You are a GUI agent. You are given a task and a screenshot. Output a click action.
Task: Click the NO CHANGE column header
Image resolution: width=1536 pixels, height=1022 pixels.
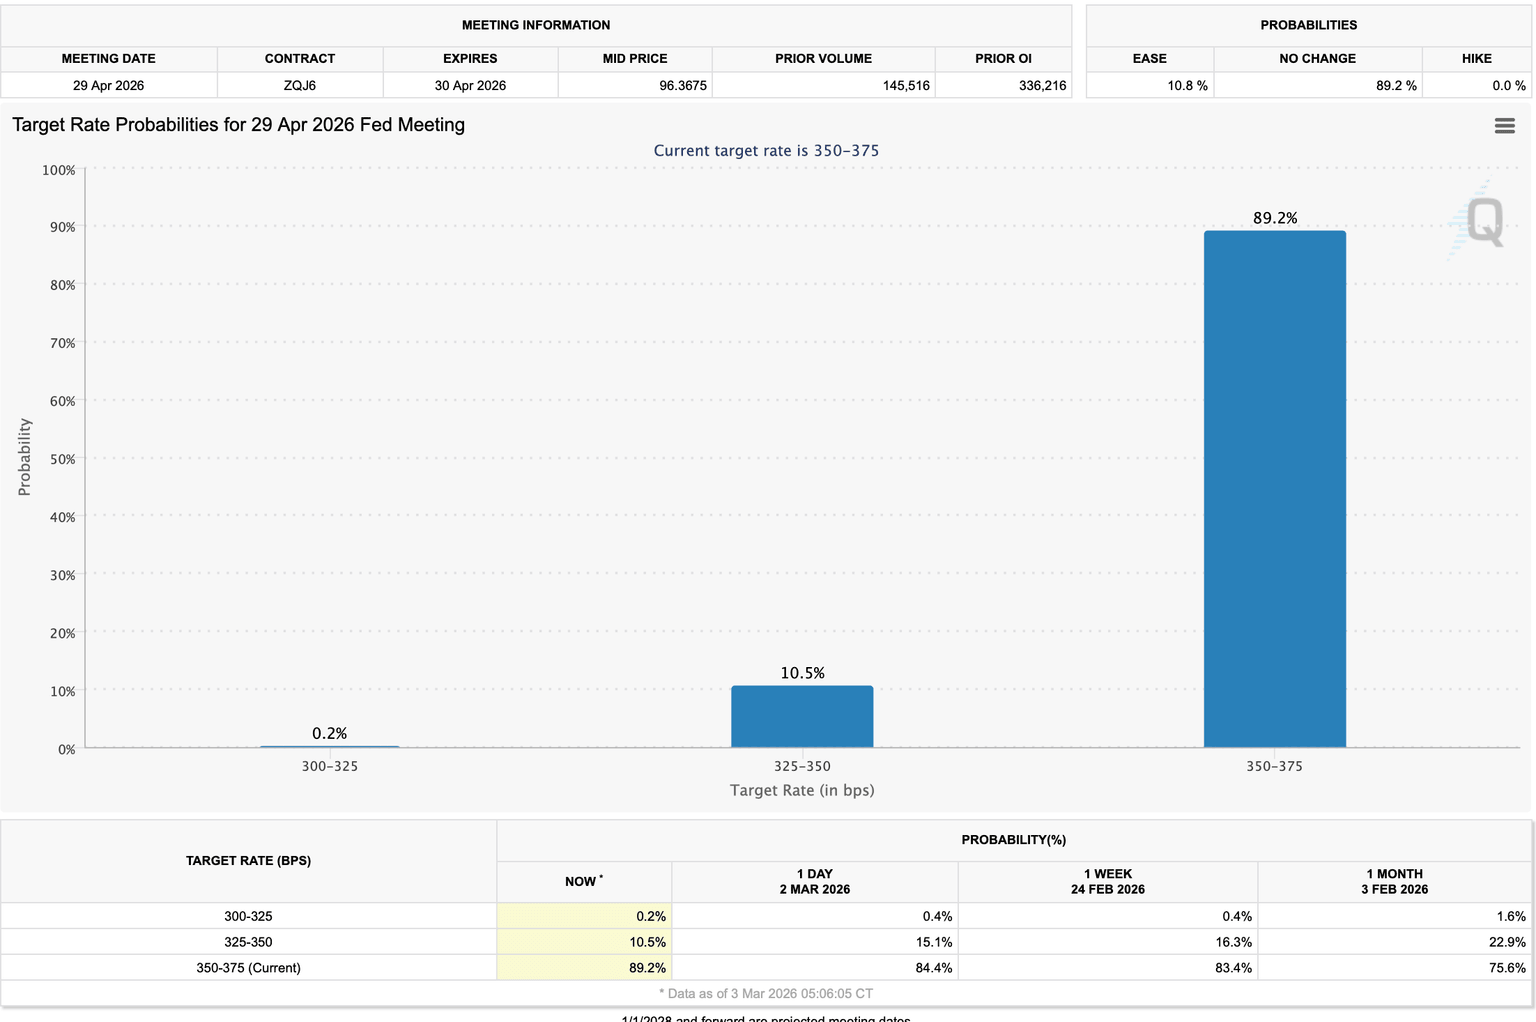(x=1317, y=58)
